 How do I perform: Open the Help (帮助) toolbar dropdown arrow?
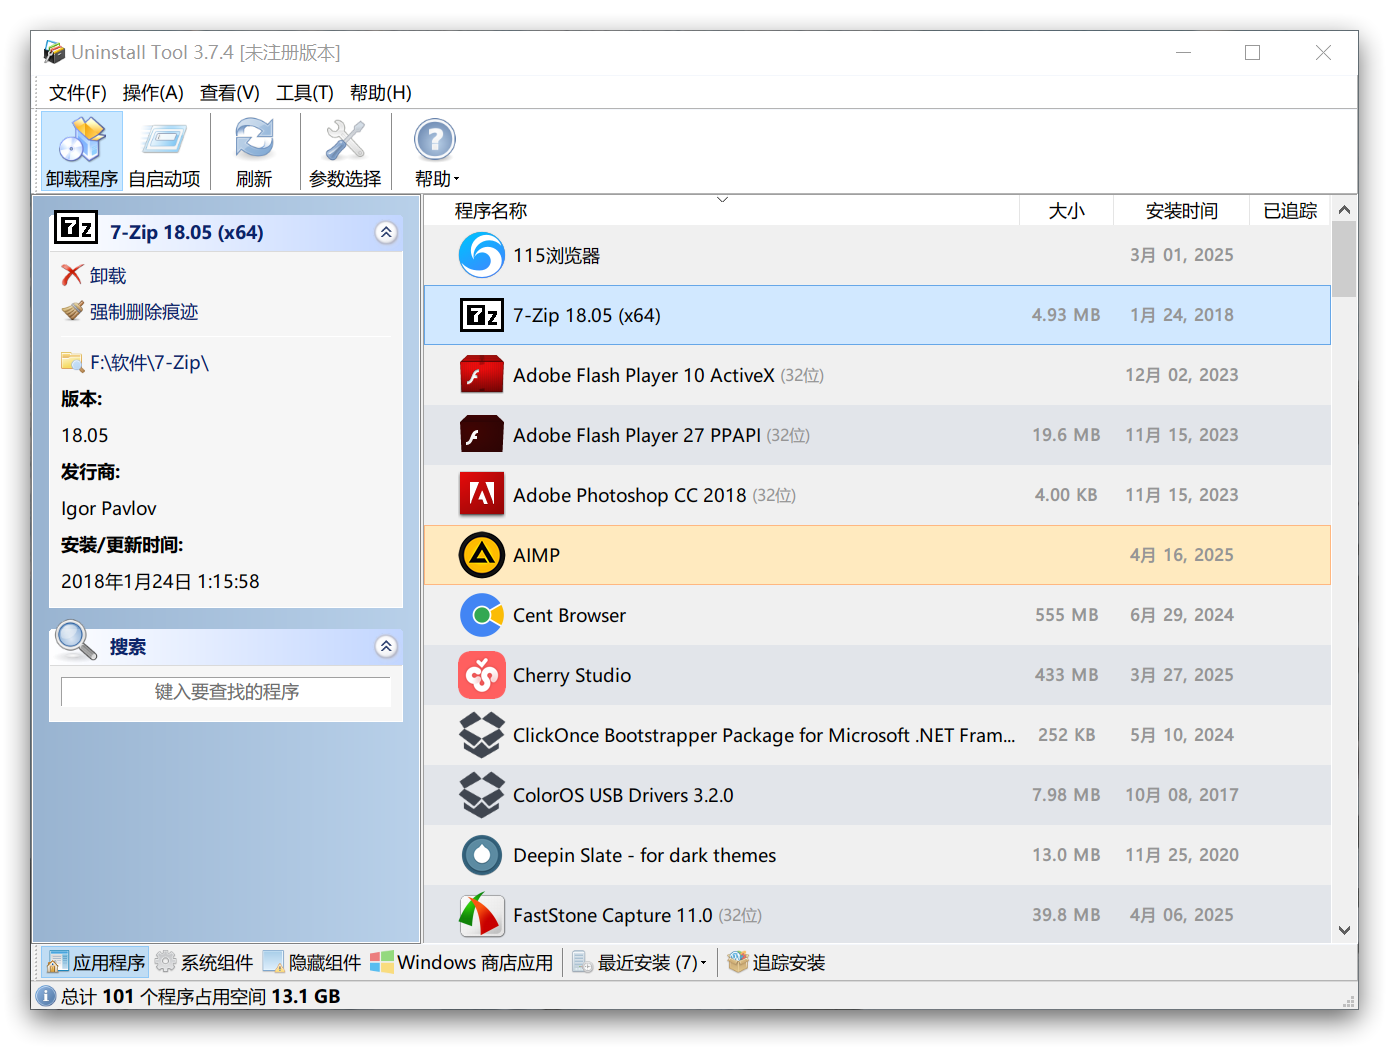(456, 180)
